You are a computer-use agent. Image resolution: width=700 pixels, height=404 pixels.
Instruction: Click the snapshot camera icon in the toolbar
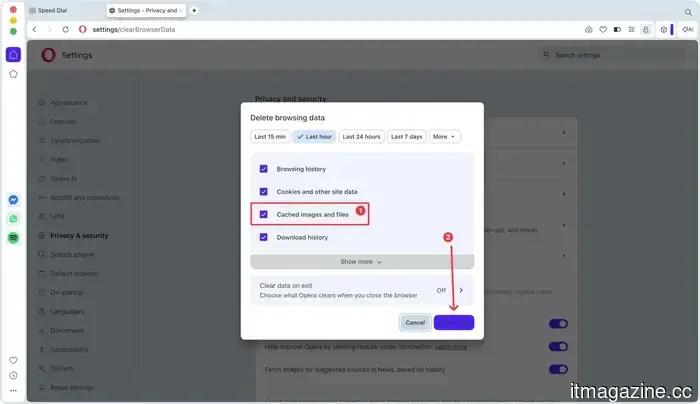tap(589, 29)
